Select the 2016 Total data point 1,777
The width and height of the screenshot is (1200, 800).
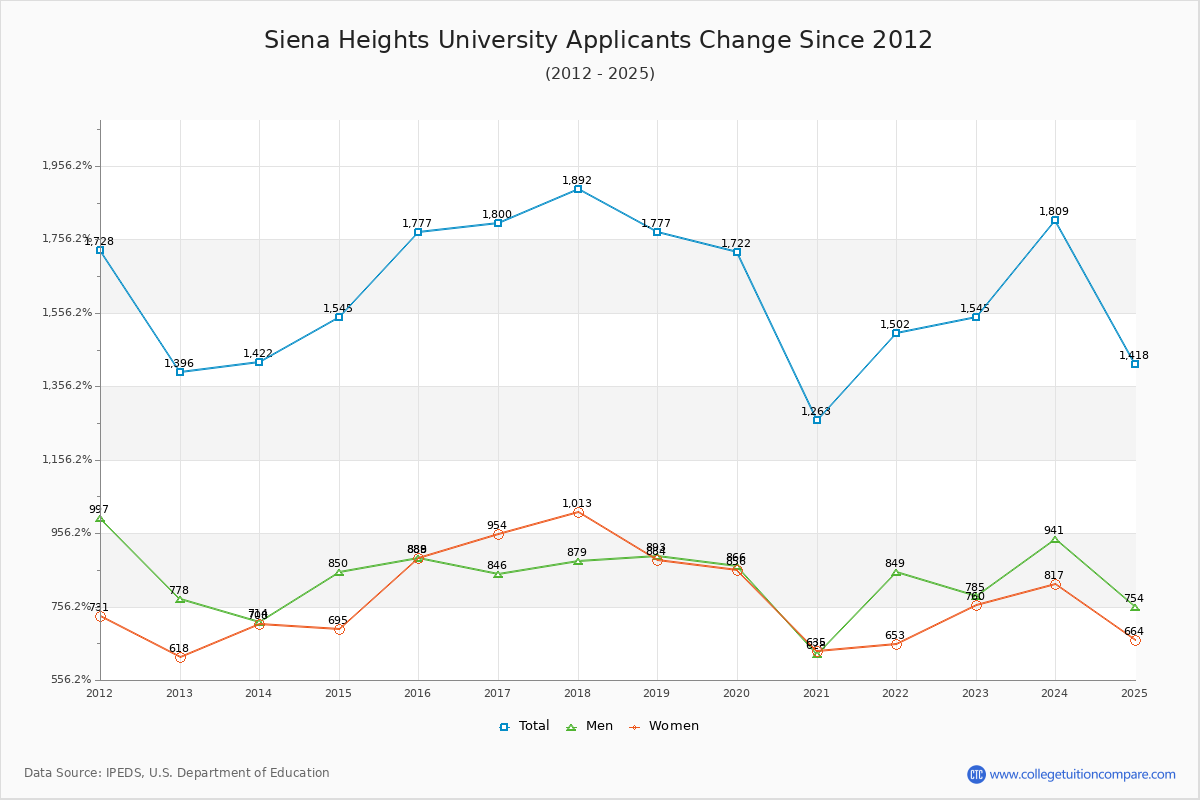pos(418,232)
